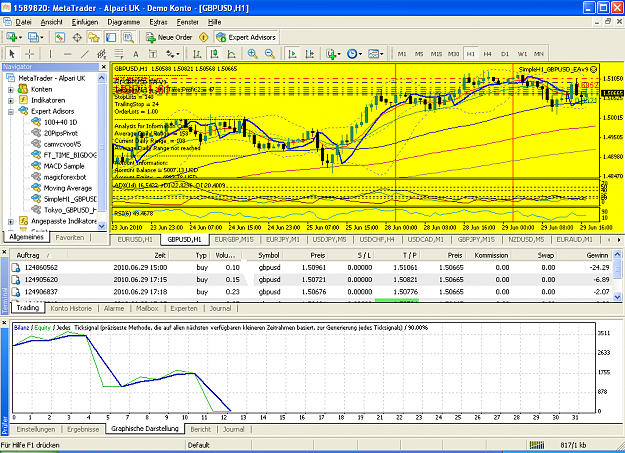Select the H4 timeframe
The image size is (625, 453).
click(x=487, y=54)
